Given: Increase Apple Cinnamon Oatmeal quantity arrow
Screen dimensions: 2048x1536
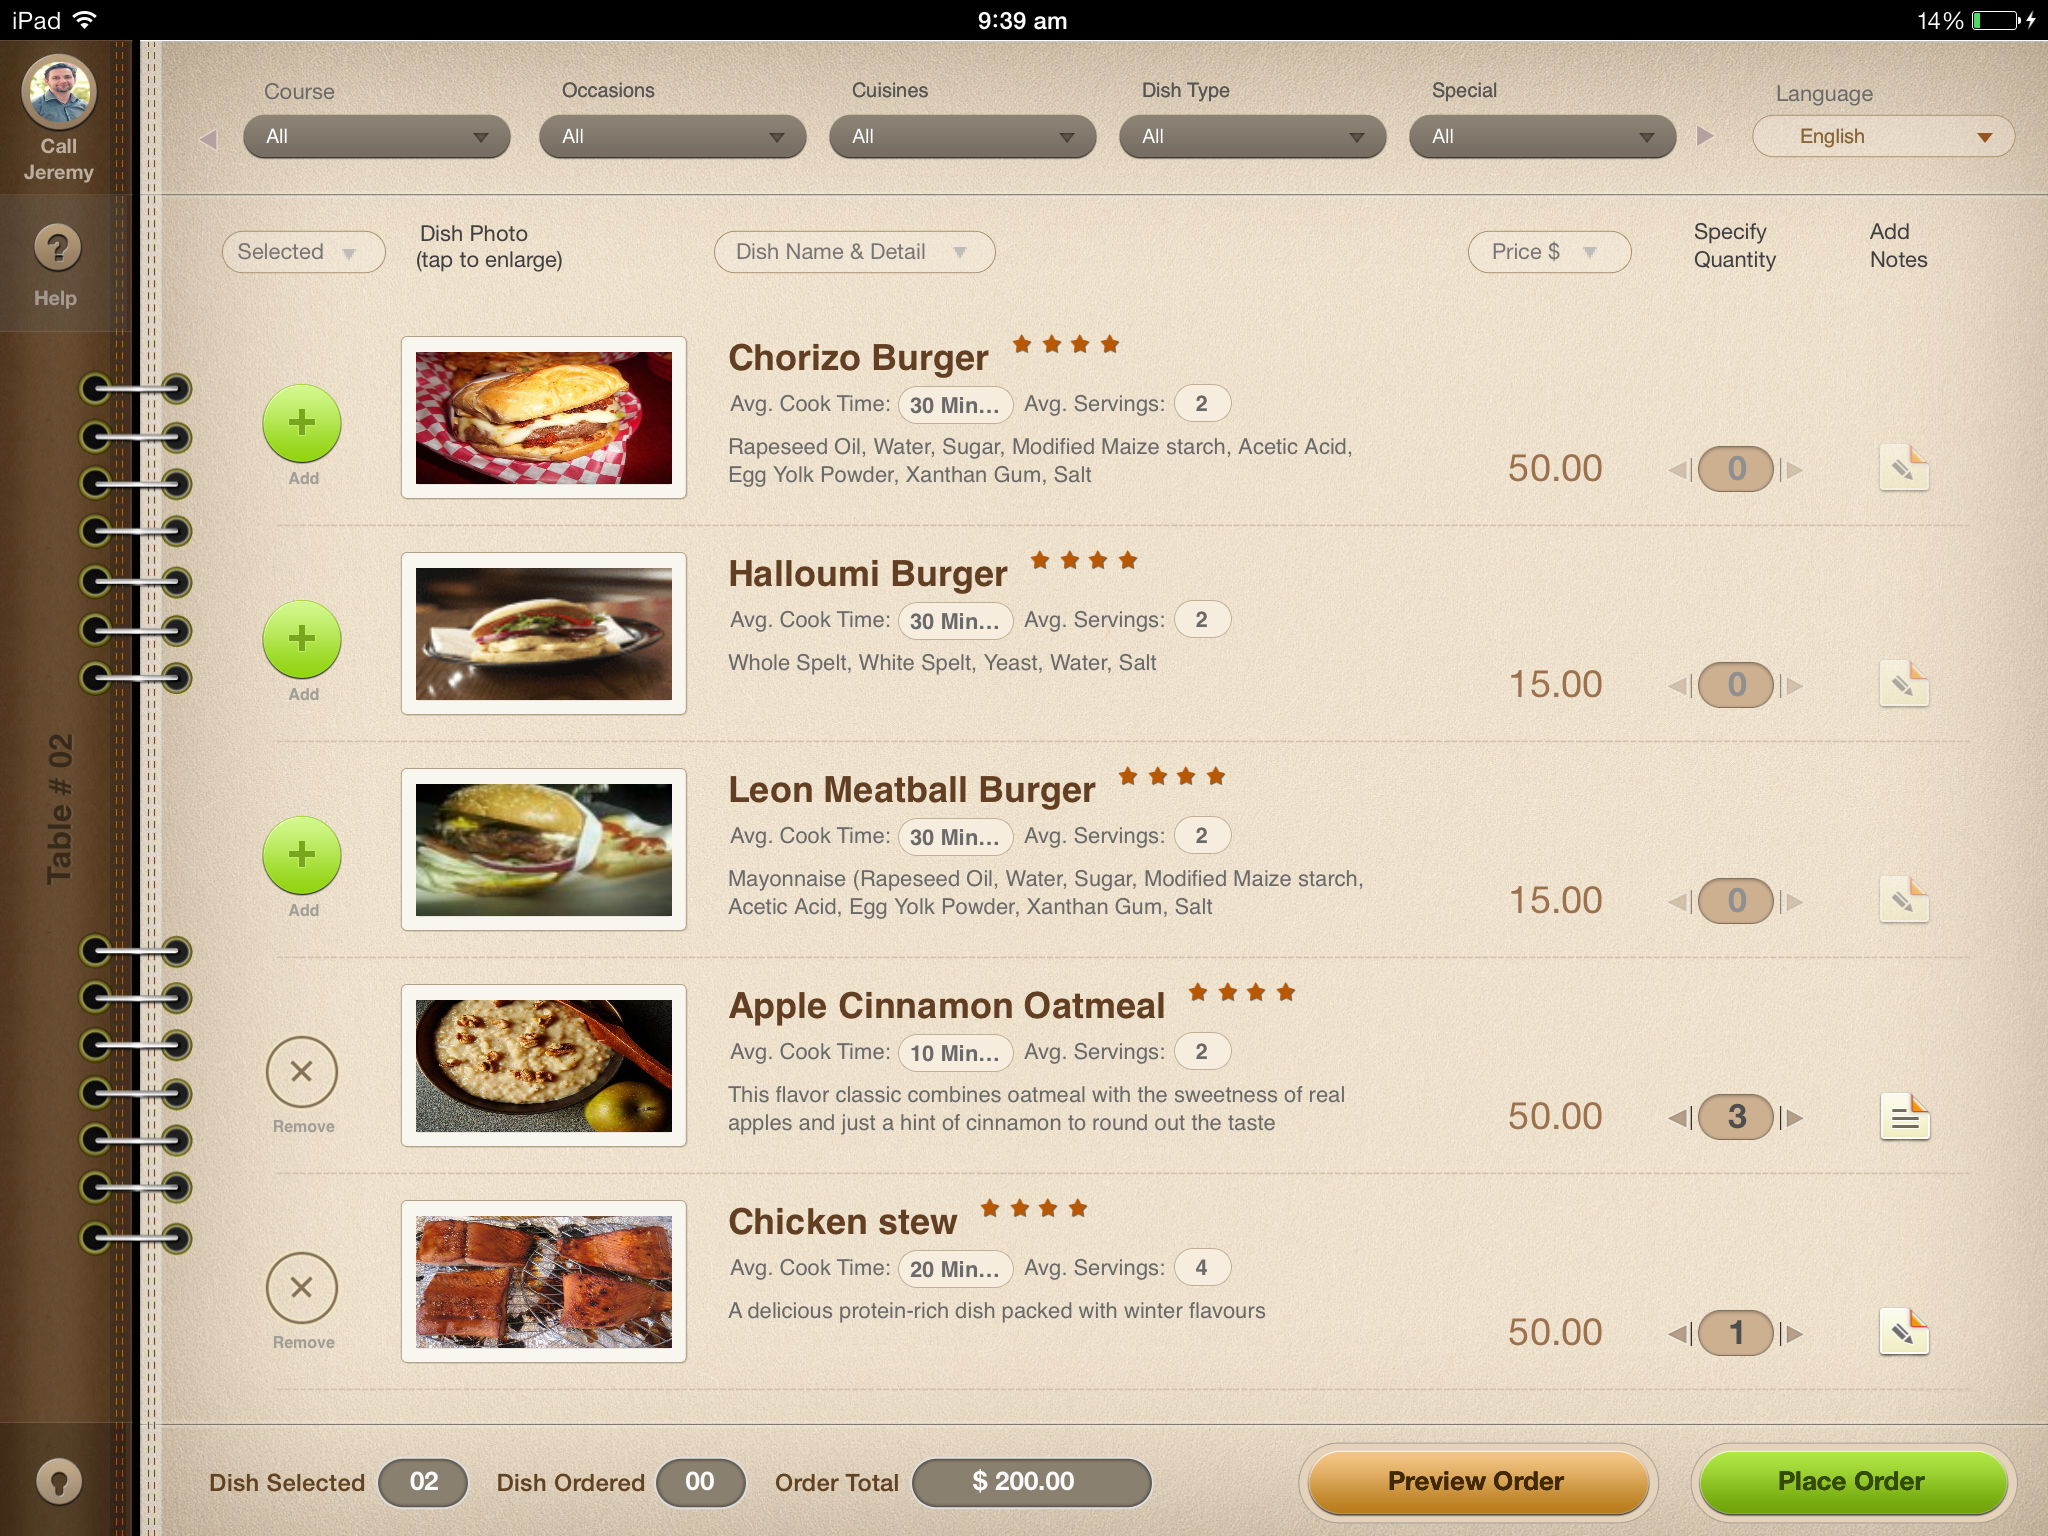Looking at the screenshot, I should coord(1793,1118).
